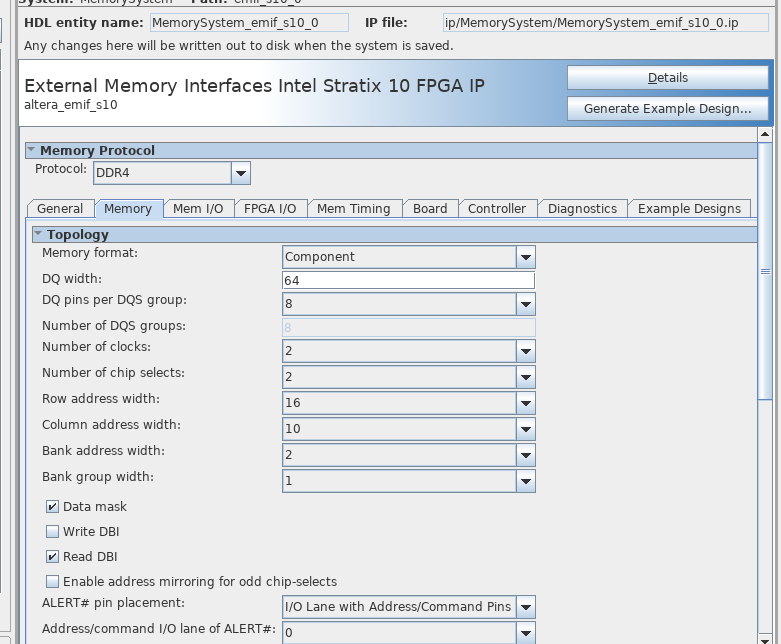Click the vertical scrollbar thumb
The height and width of the screenshot is (644, 781).
[765, 270]
